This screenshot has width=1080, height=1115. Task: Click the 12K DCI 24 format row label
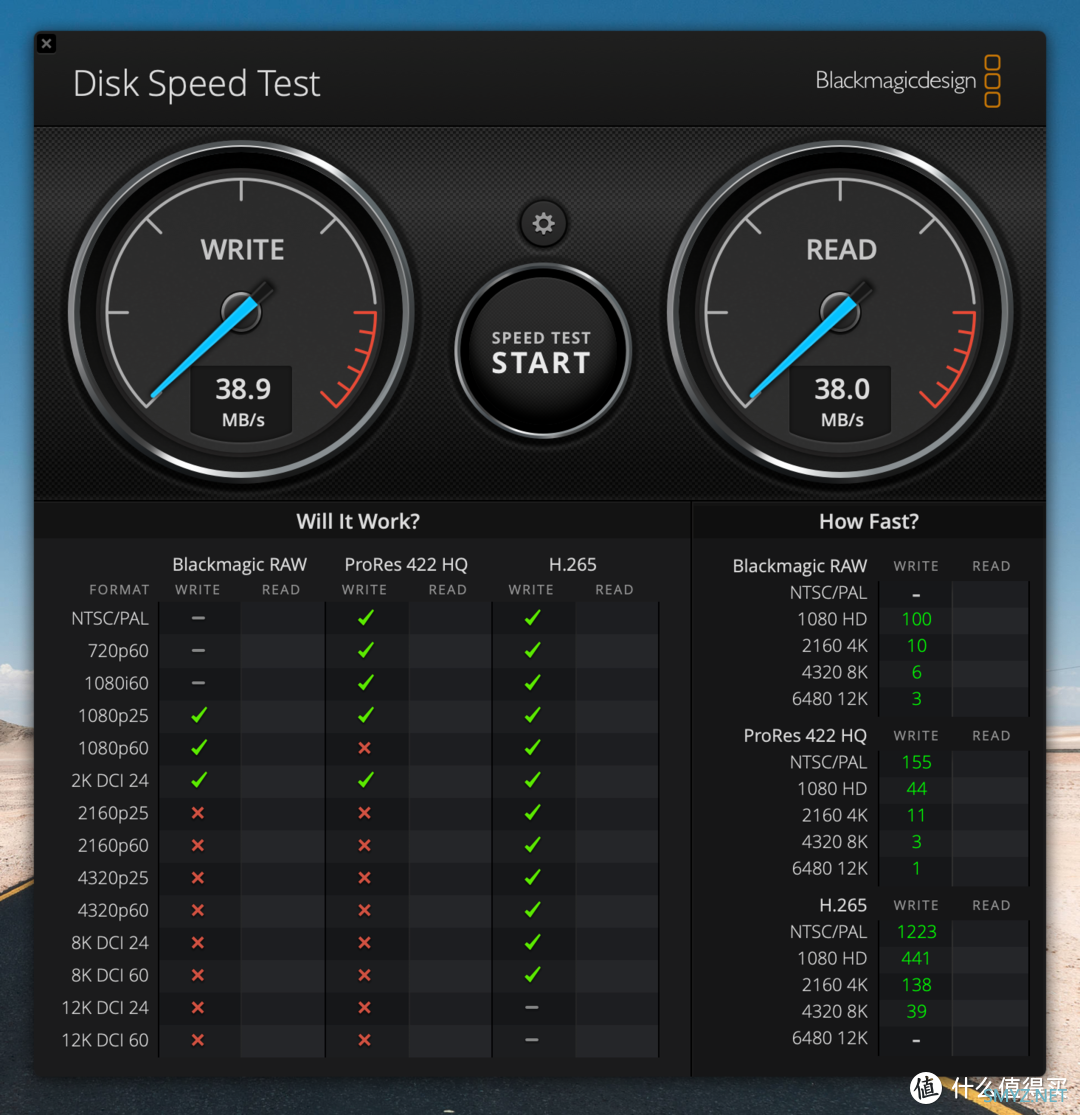click(x=105, y=1008)
